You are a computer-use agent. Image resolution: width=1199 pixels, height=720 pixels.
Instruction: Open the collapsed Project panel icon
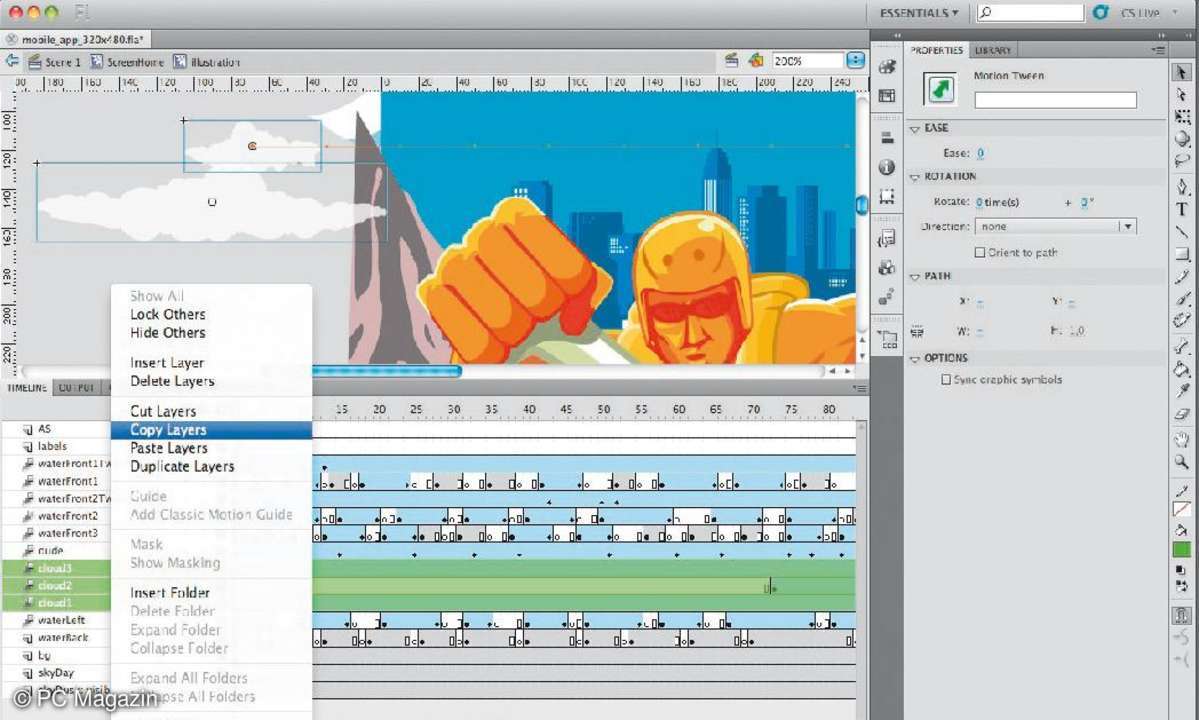click(887, 339)
